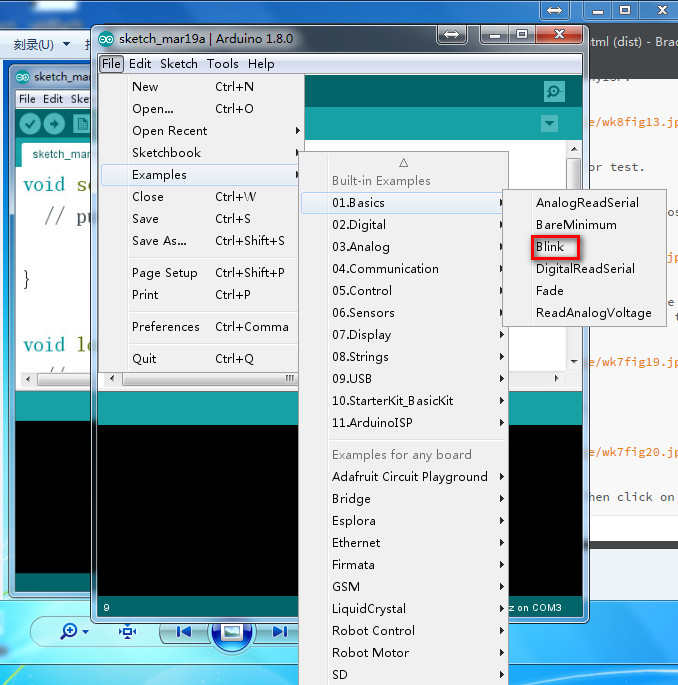This screenshot has height=685, width=678.
Task: Open the BareMinimum example
Action: click(x=585, y=225)
